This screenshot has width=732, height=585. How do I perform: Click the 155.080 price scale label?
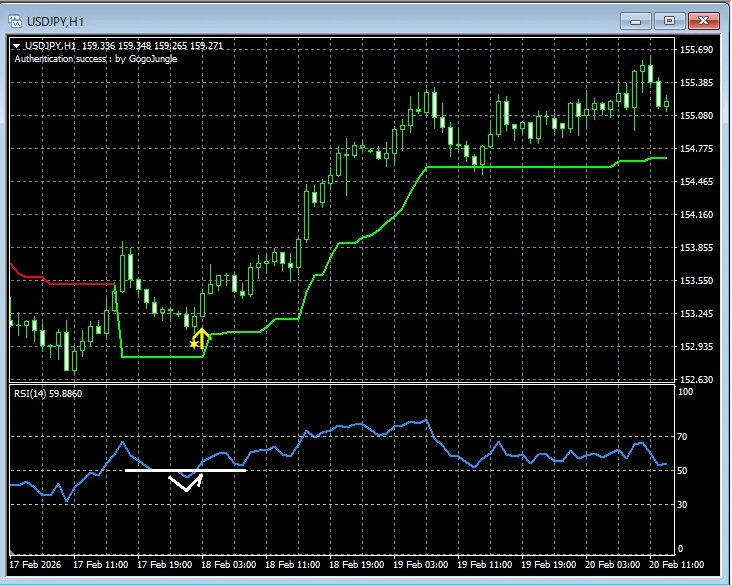(x=697, y=116)
